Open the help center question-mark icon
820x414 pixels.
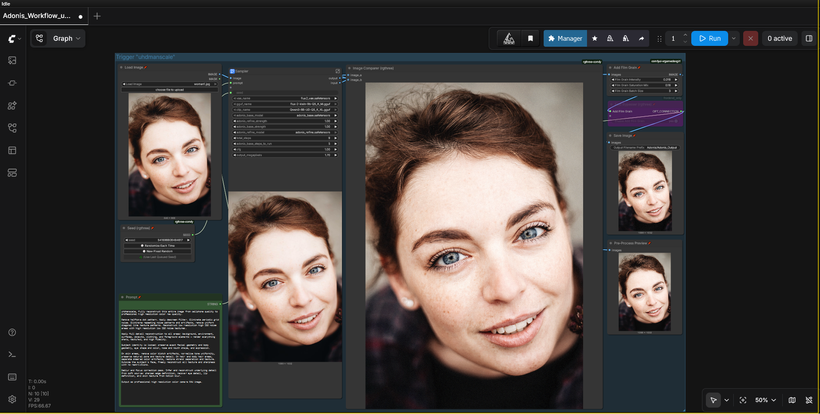[x=12, y=332]
